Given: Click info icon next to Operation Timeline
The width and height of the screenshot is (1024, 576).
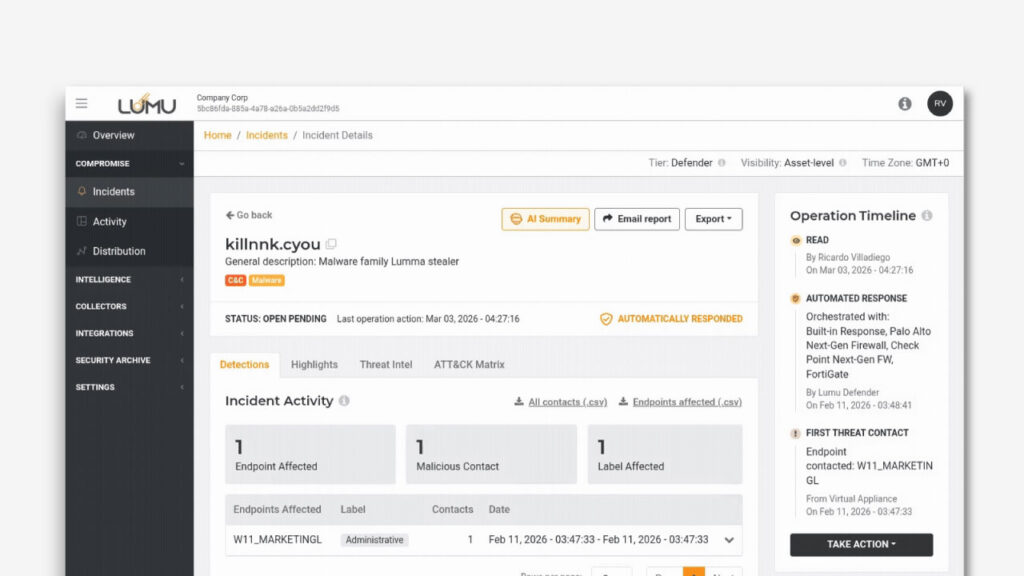Looking at the screenshot, I should pos(927,216).
